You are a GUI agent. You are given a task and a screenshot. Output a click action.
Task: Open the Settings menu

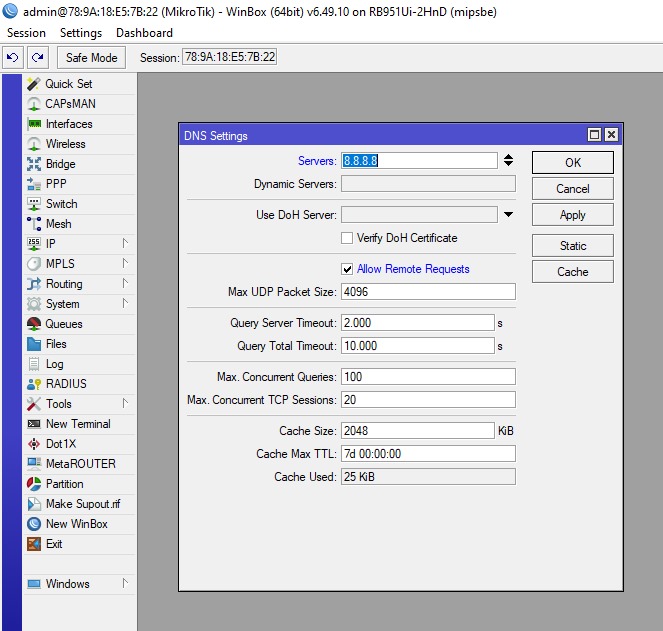[x=81, y=33]
